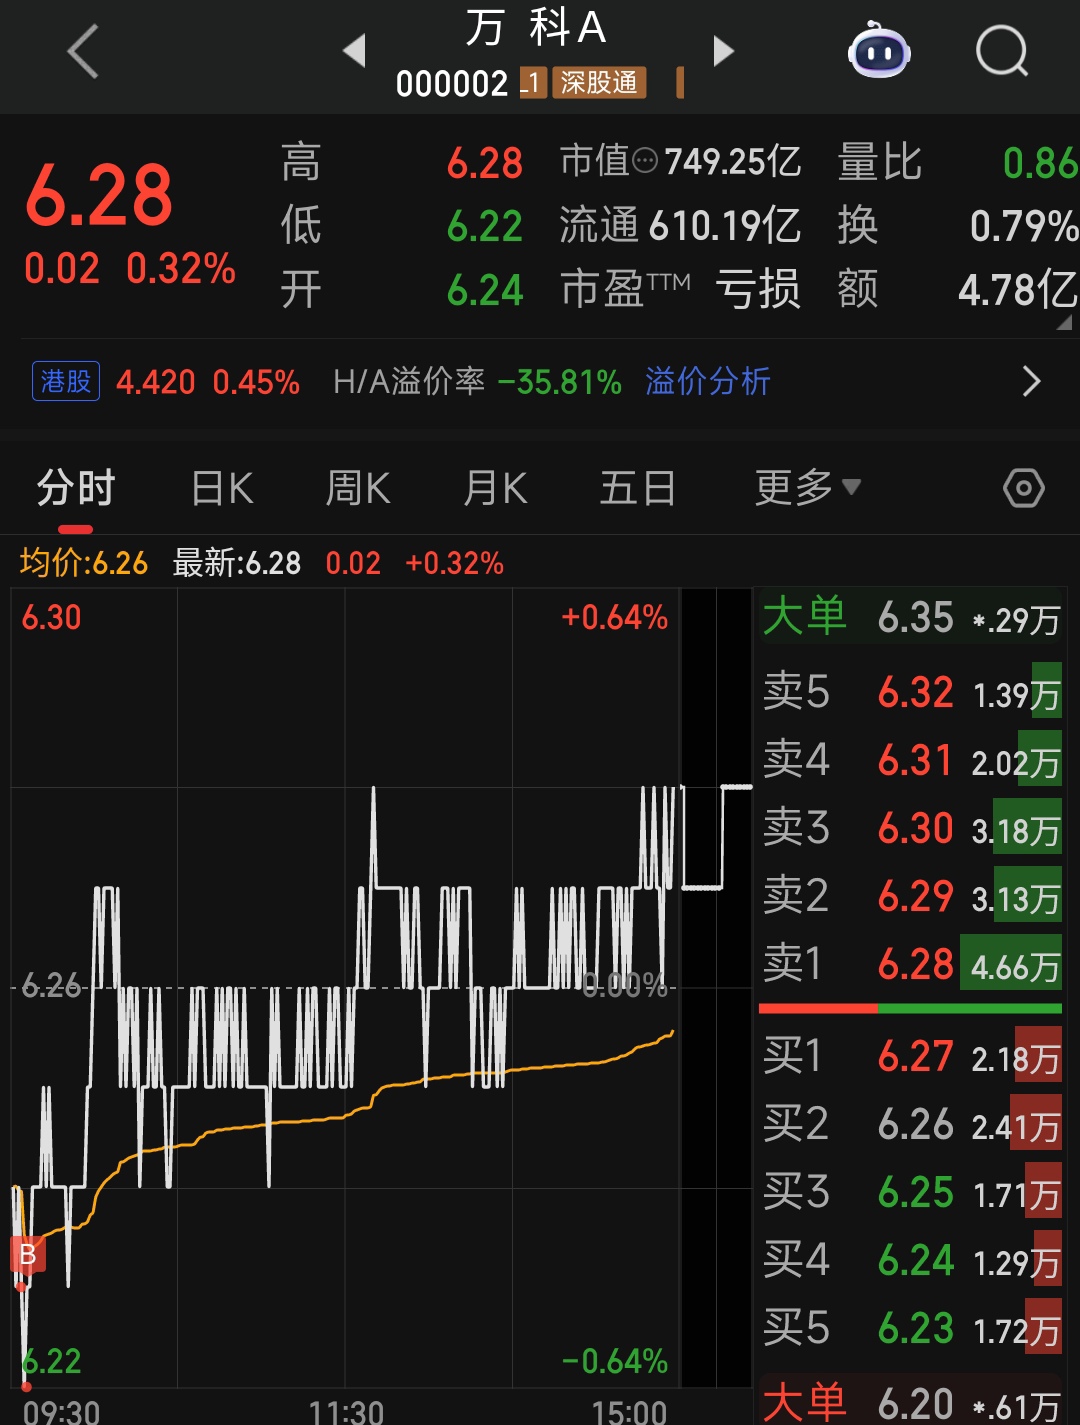Tap the large current price 6.28
1080x1425 pixels.
[x=99, y=195]
